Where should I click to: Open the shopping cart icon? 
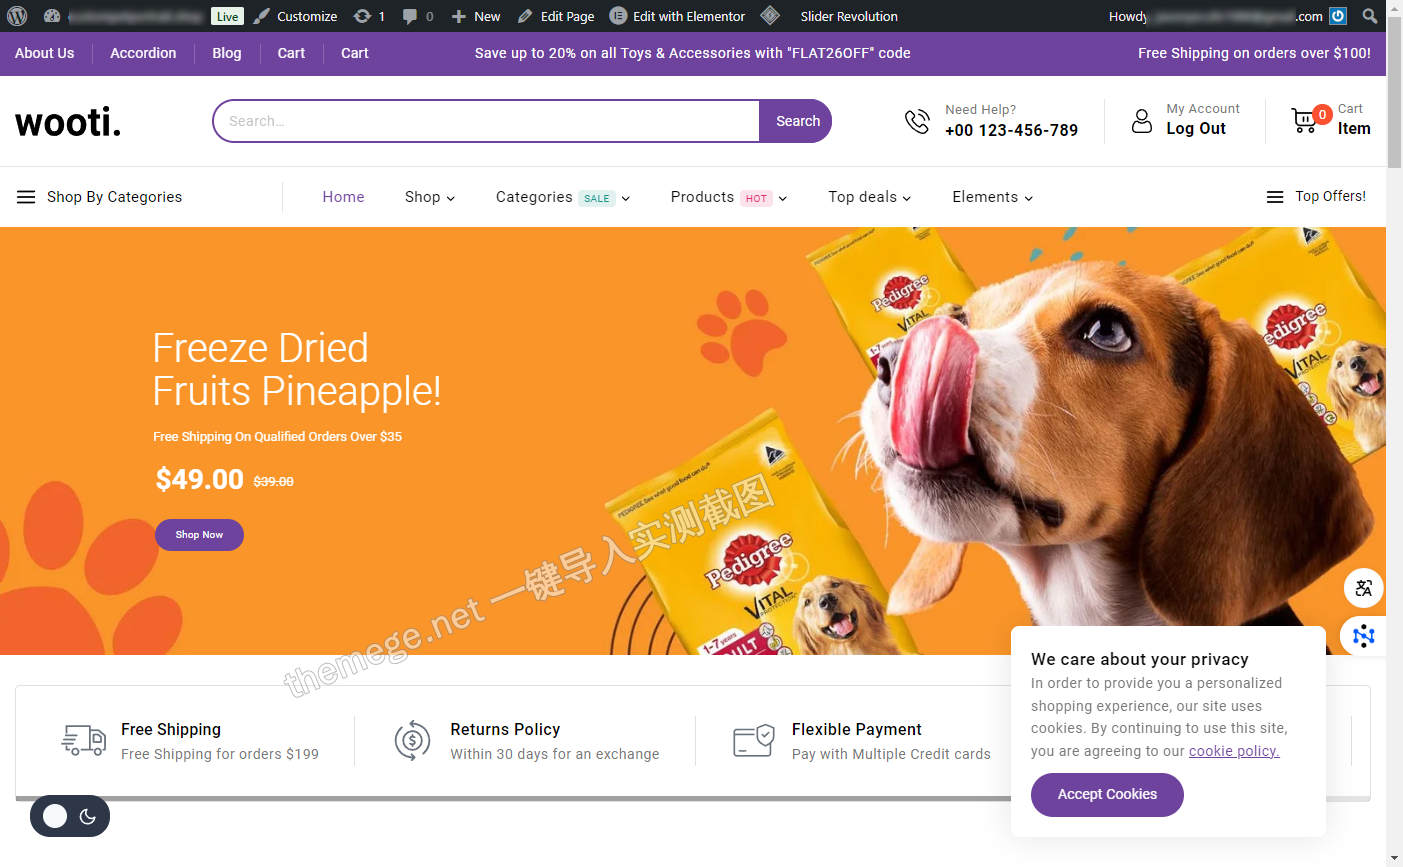[x=1304, y=121]
